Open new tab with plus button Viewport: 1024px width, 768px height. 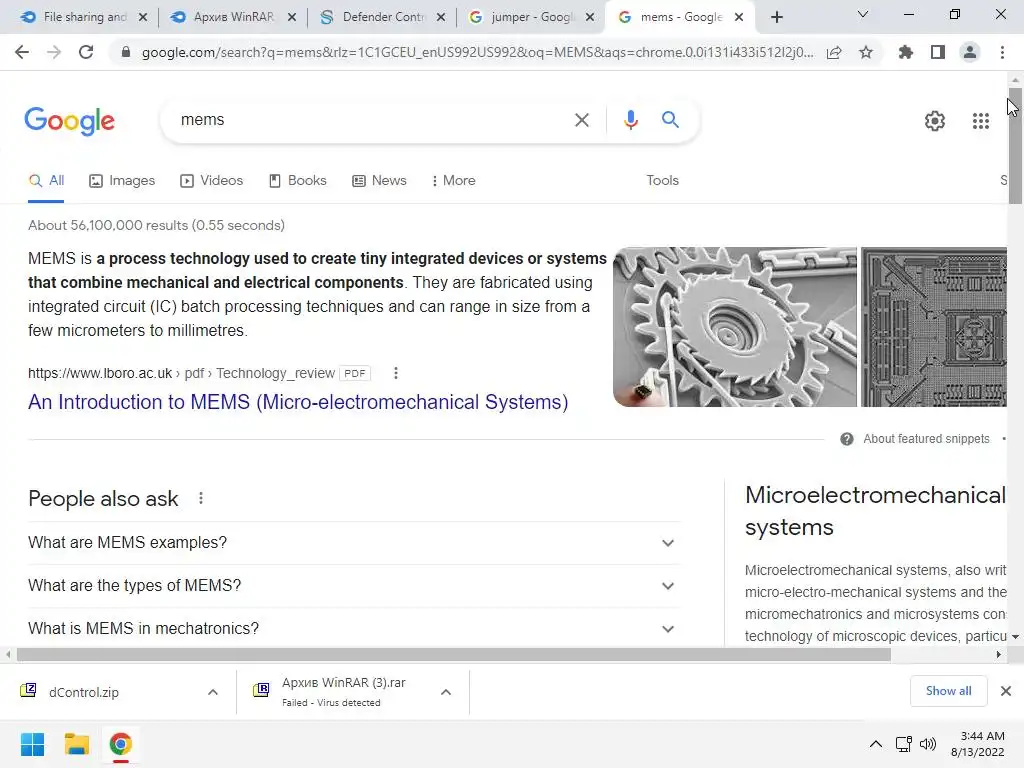(x=776, y=17)
